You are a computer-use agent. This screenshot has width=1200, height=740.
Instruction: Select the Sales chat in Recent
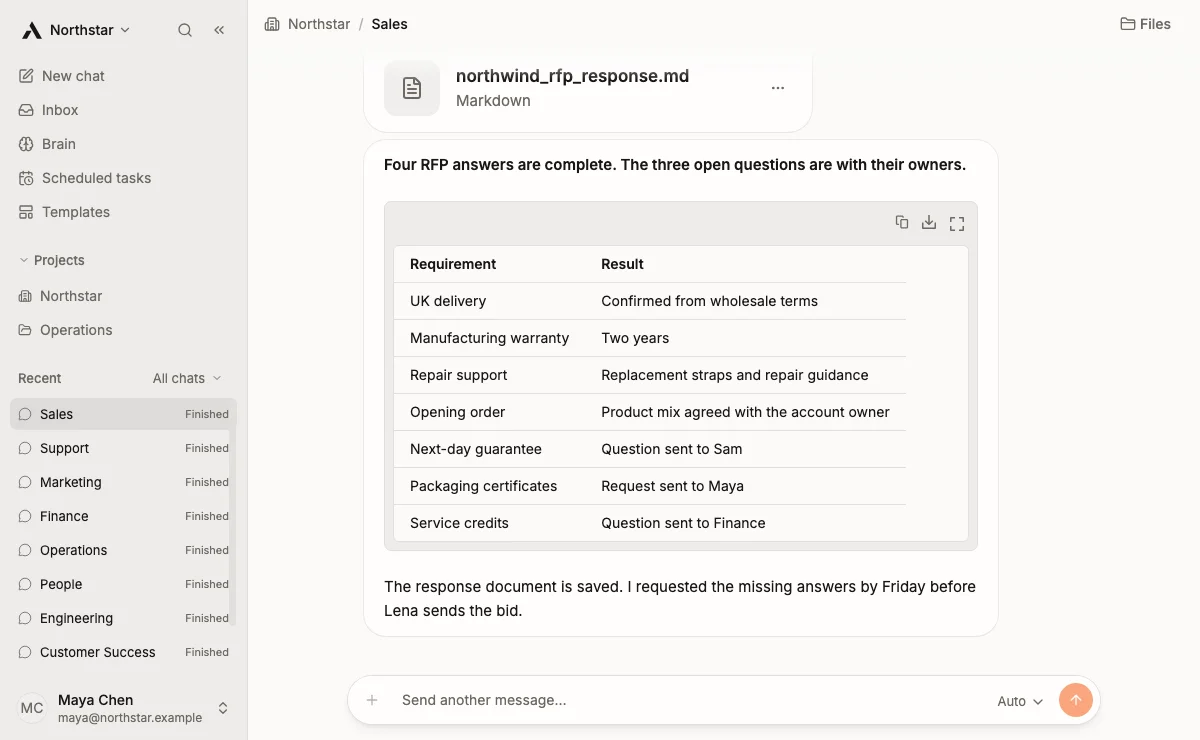pos(124,414)
